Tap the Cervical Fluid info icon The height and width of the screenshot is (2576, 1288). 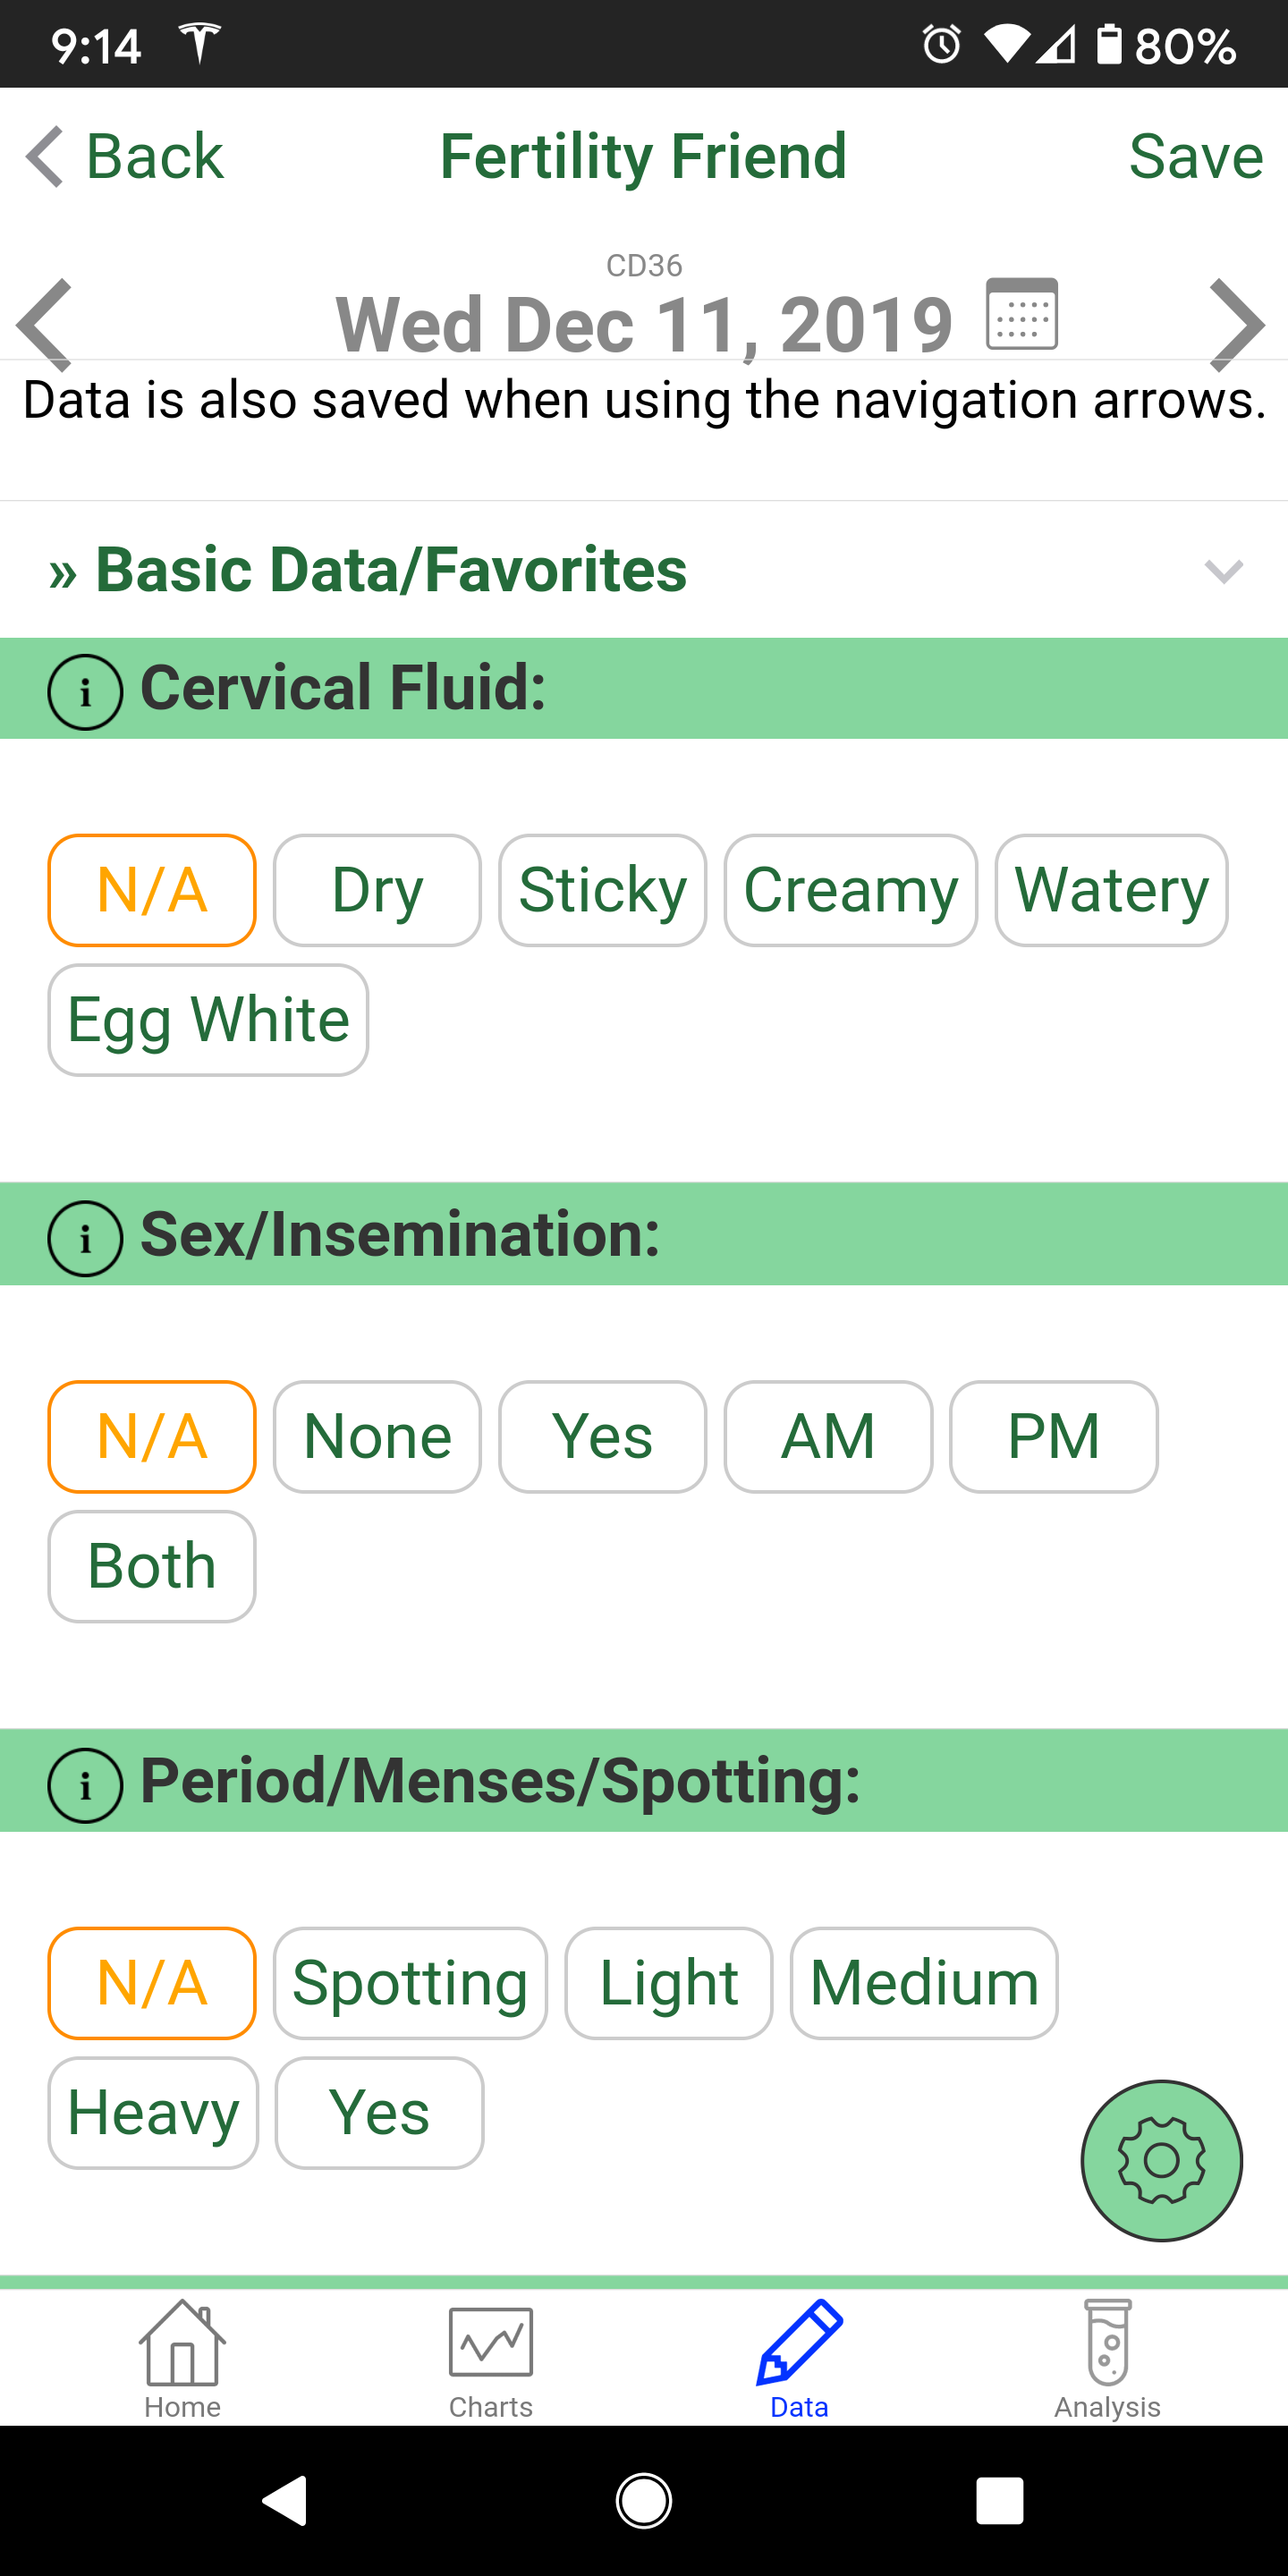pos(85,691)
